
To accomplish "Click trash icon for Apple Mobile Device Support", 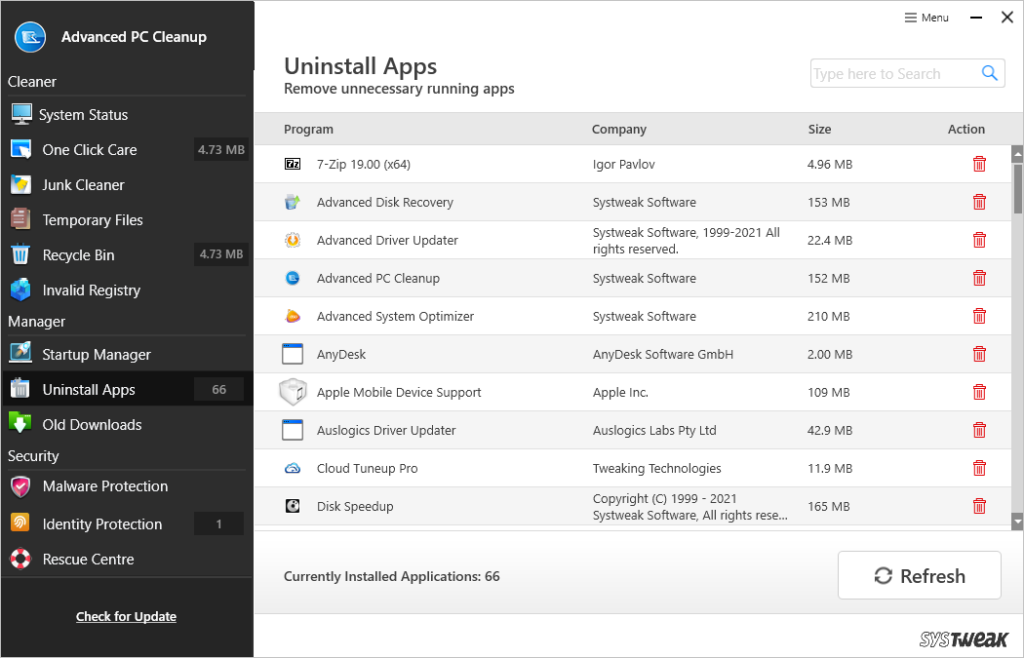I will (x=979, y=392).
